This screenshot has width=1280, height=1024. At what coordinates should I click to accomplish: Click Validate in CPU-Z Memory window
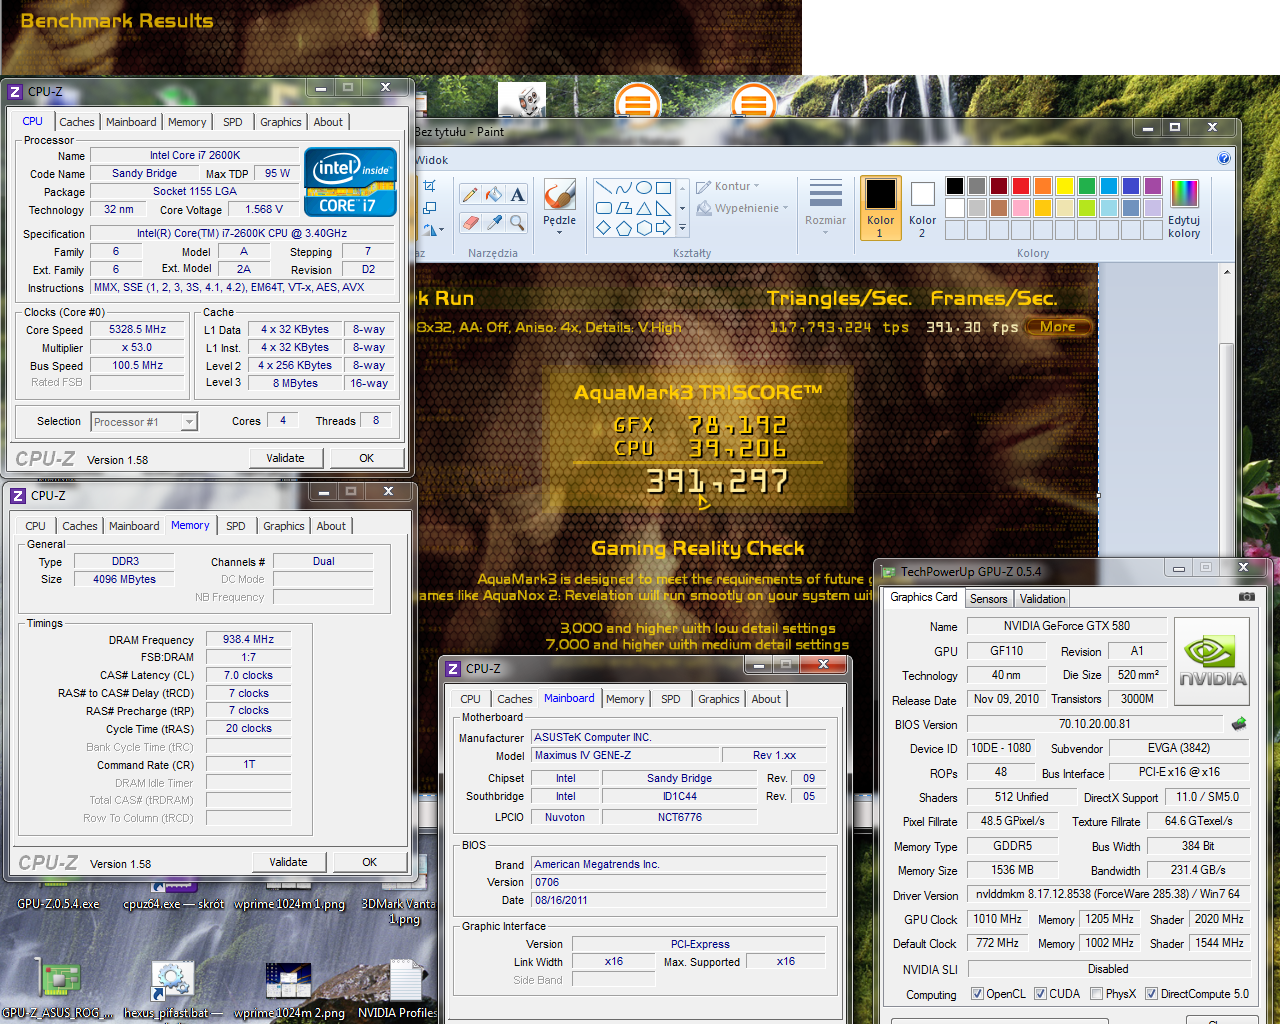tap(289, 862)
